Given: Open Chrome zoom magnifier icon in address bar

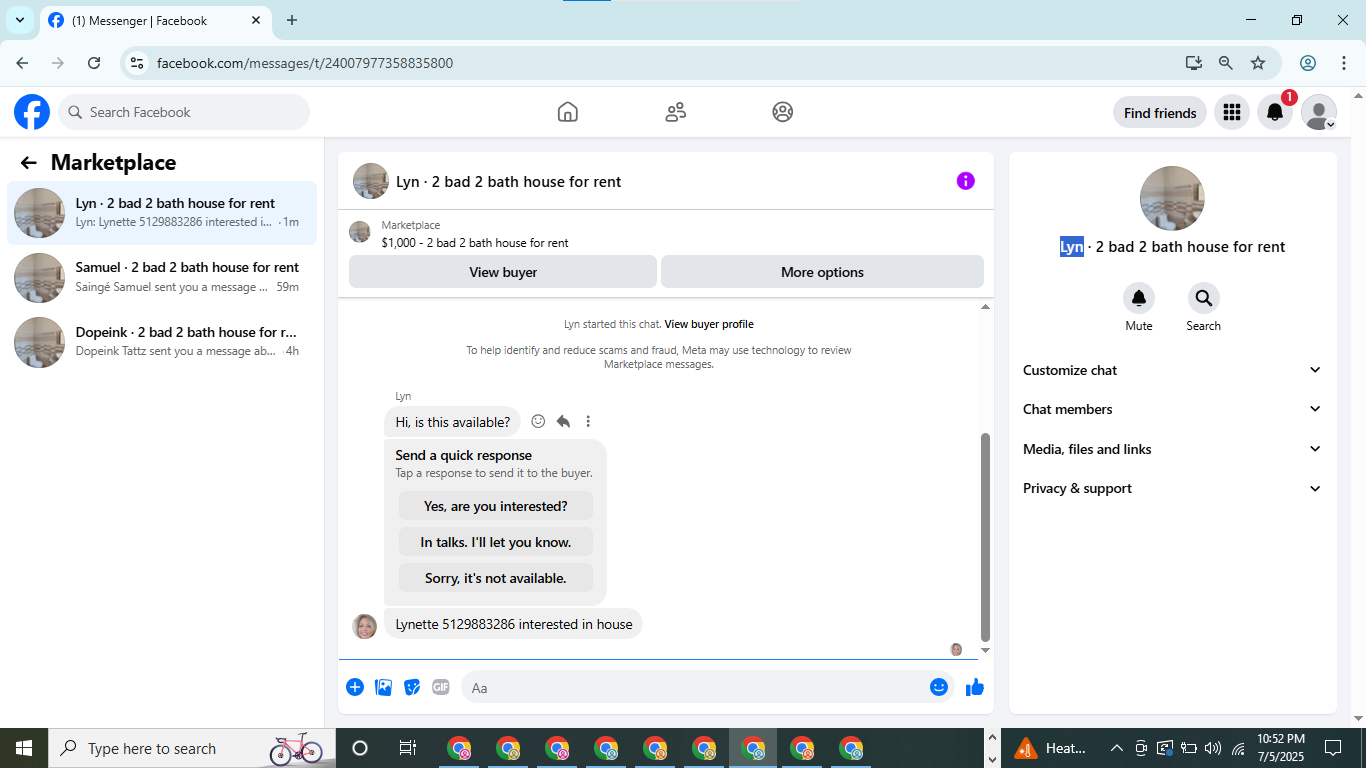Looking at the screenshot, I should click(1226, 63).
